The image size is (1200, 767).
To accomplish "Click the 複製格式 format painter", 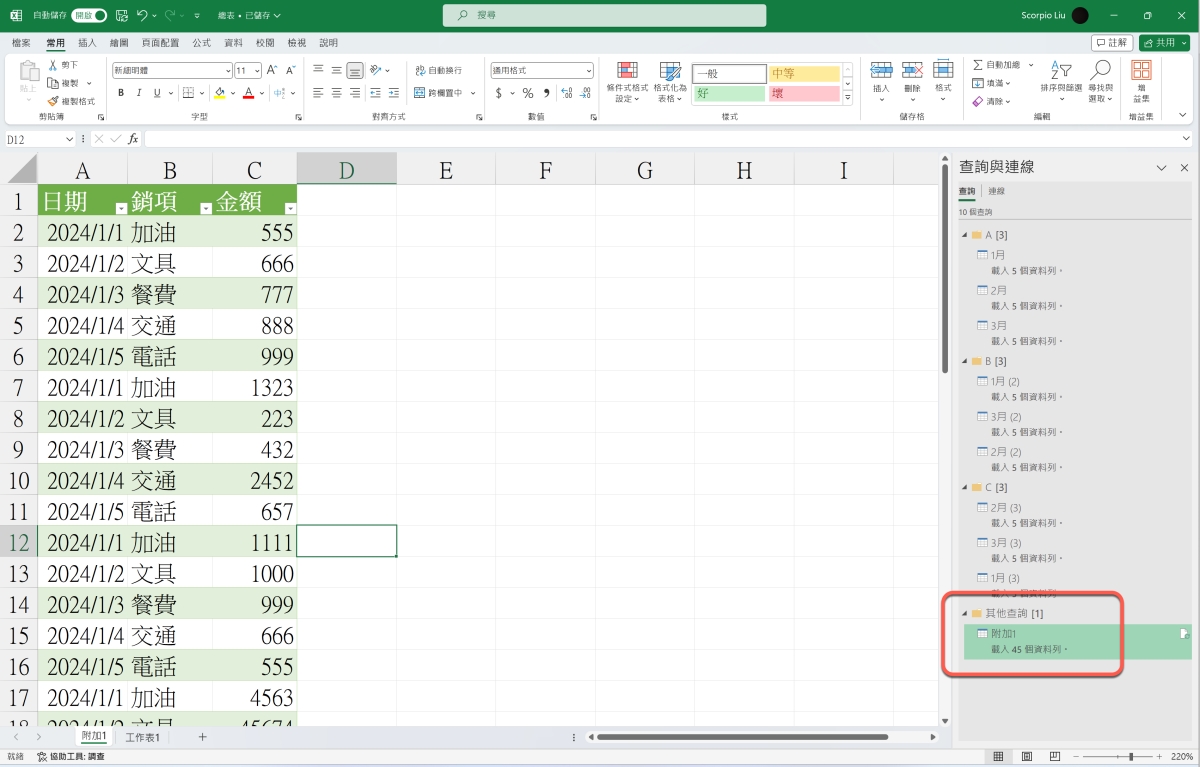I will [x=71, y=101].
